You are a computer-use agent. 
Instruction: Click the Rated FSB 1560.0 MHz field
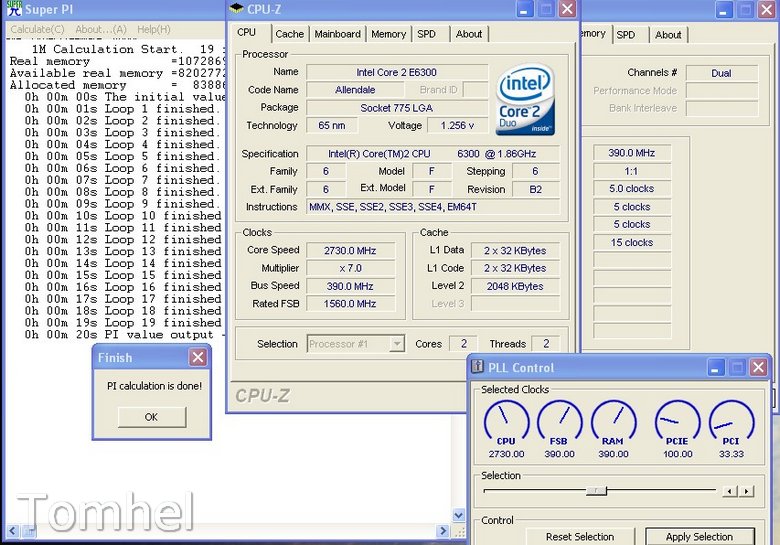click(x=350, y=304)
